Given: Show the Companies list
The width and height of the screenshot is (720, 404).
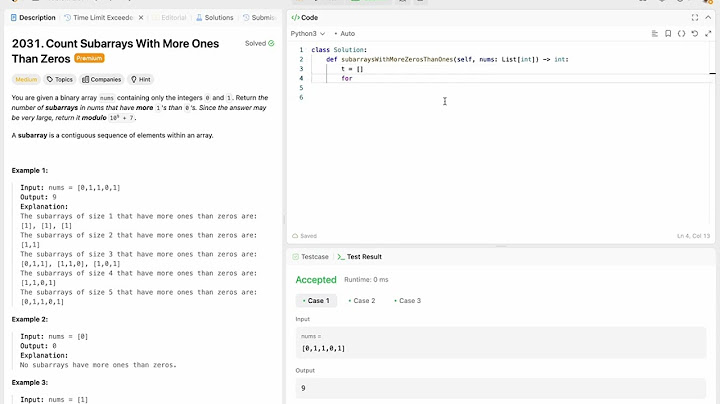Looking at the screenshot, I should point(101,79).
